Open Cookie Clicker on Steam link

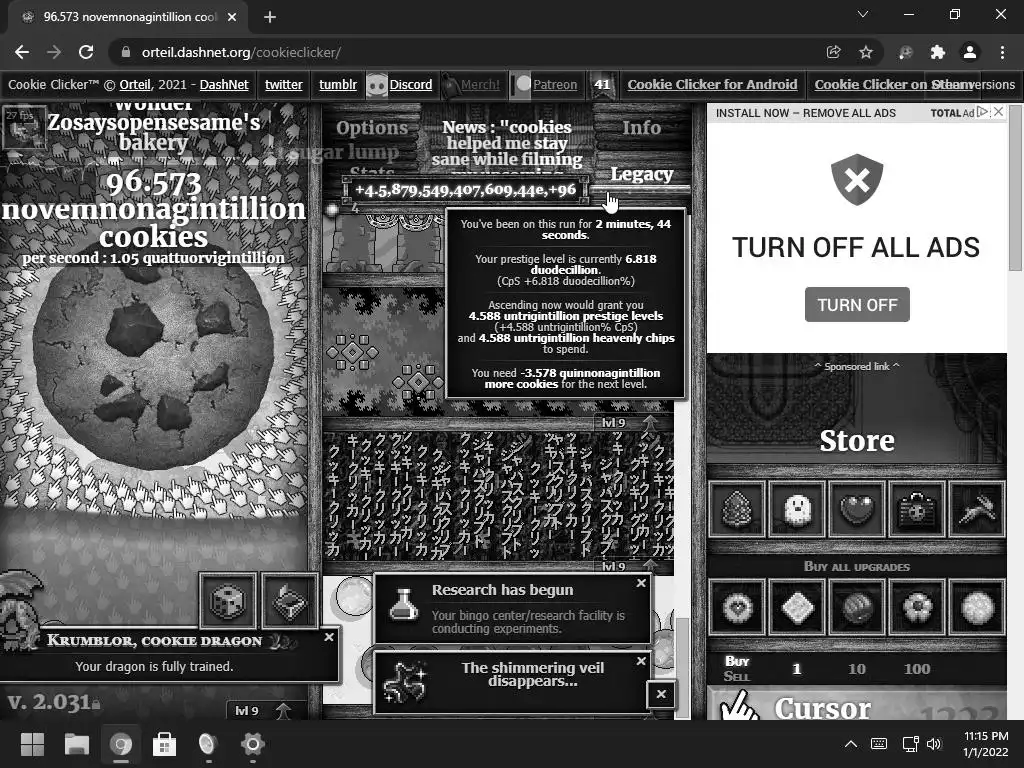[x=893, y=84]
